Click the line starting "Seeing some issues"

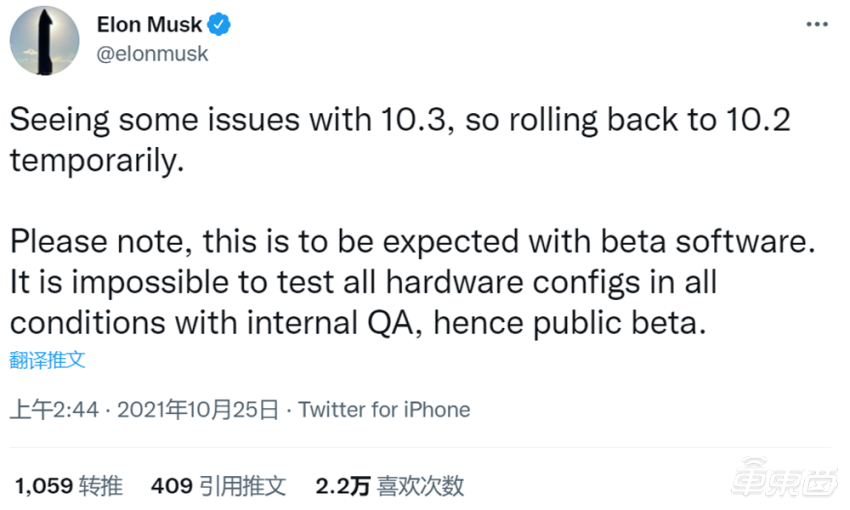400,122
